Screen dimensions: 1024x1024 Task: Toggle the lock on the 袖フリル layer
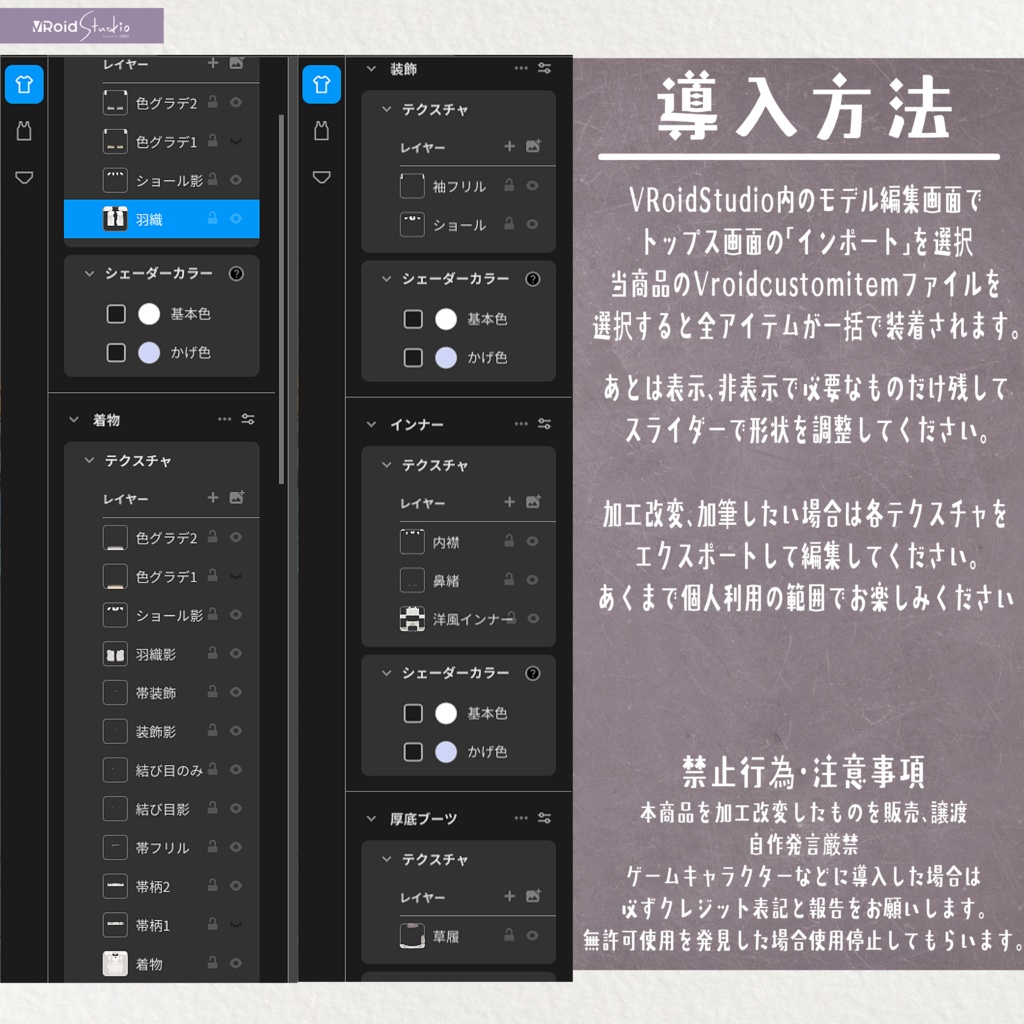[x=509, y=185]
